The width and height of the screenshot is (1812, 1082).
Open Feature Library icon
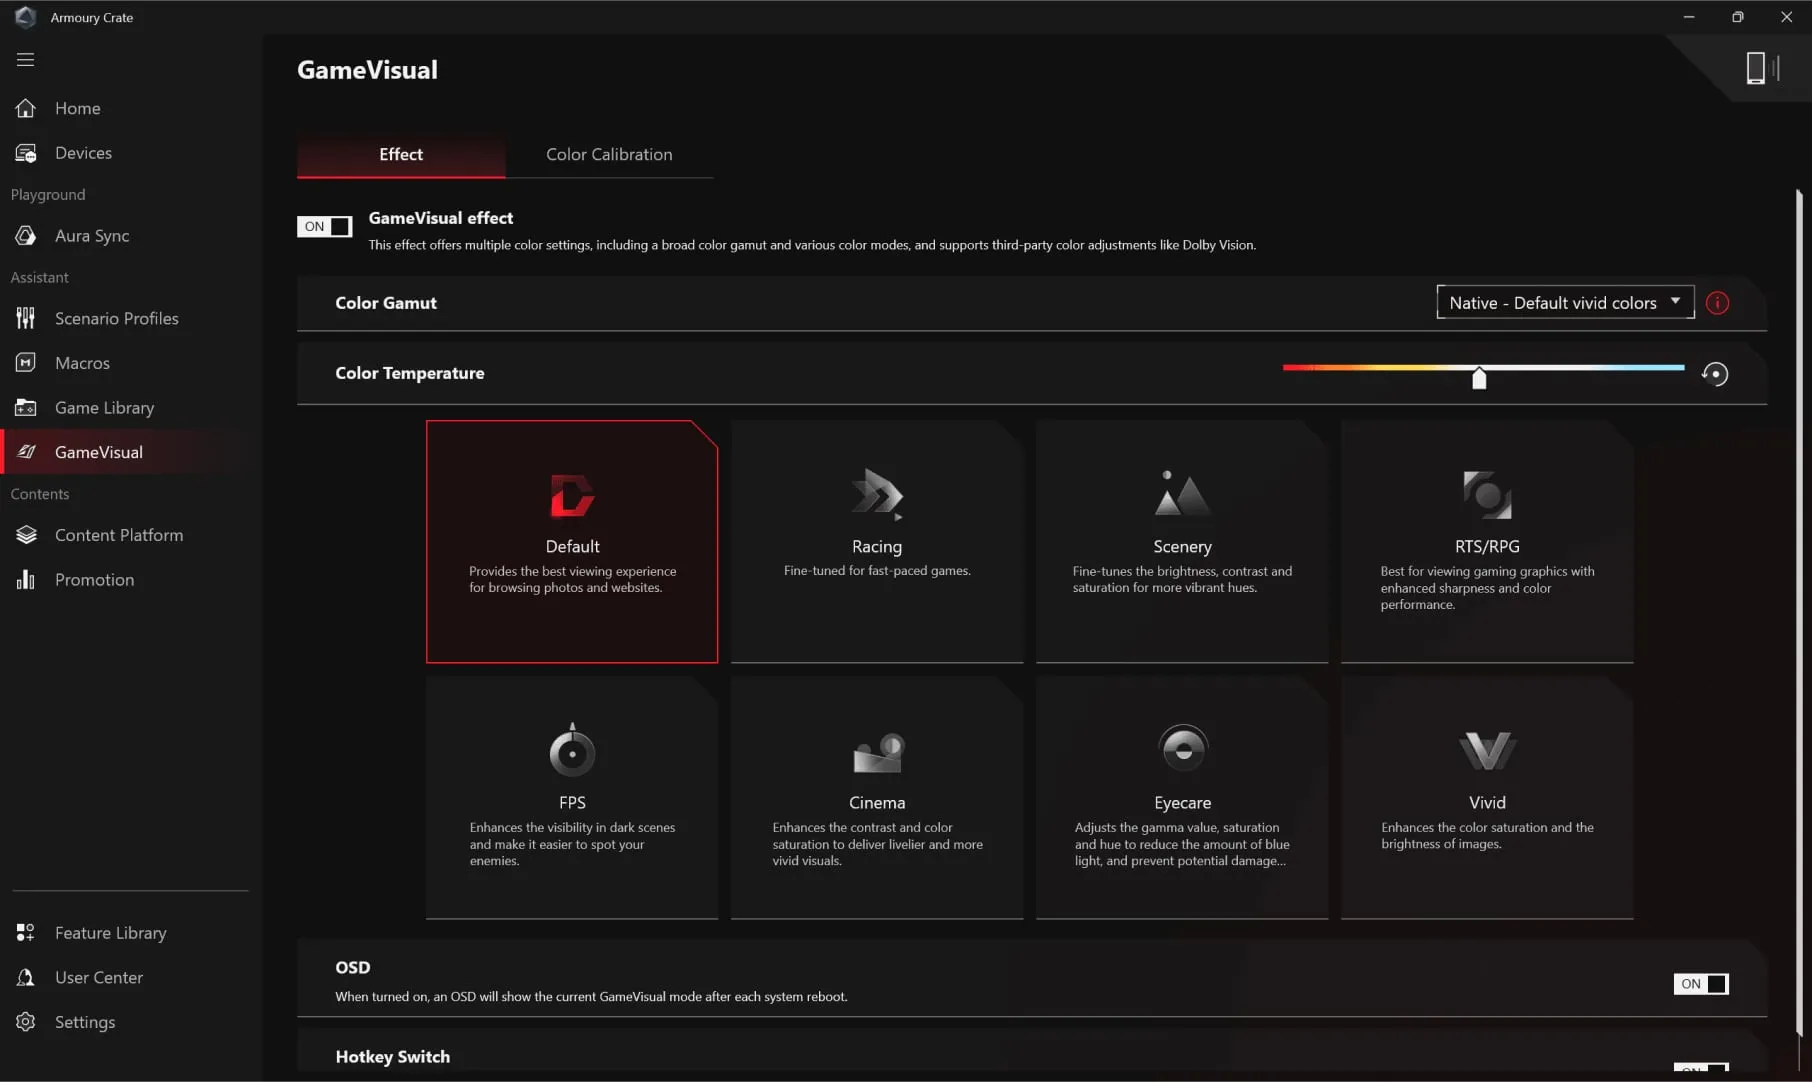[x=26, y=933]
